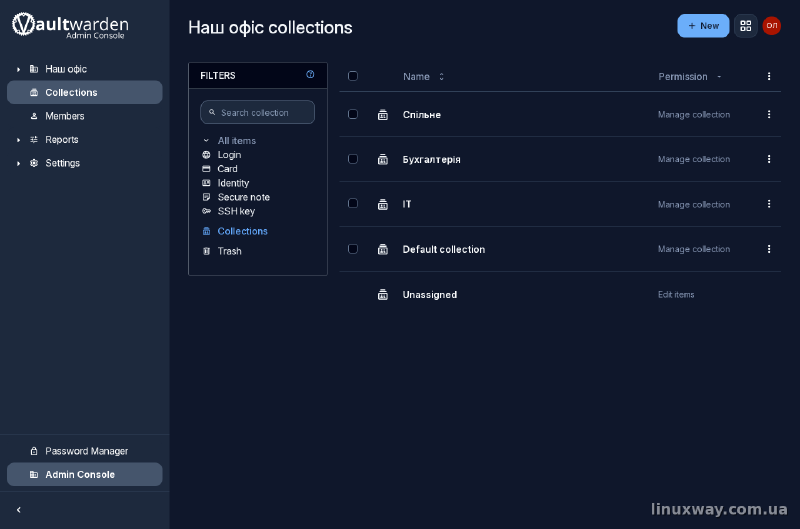The height and width of the screenshot is (529, 800).
Task: Select the All items filter label
Action: click(x=237, y=141)
